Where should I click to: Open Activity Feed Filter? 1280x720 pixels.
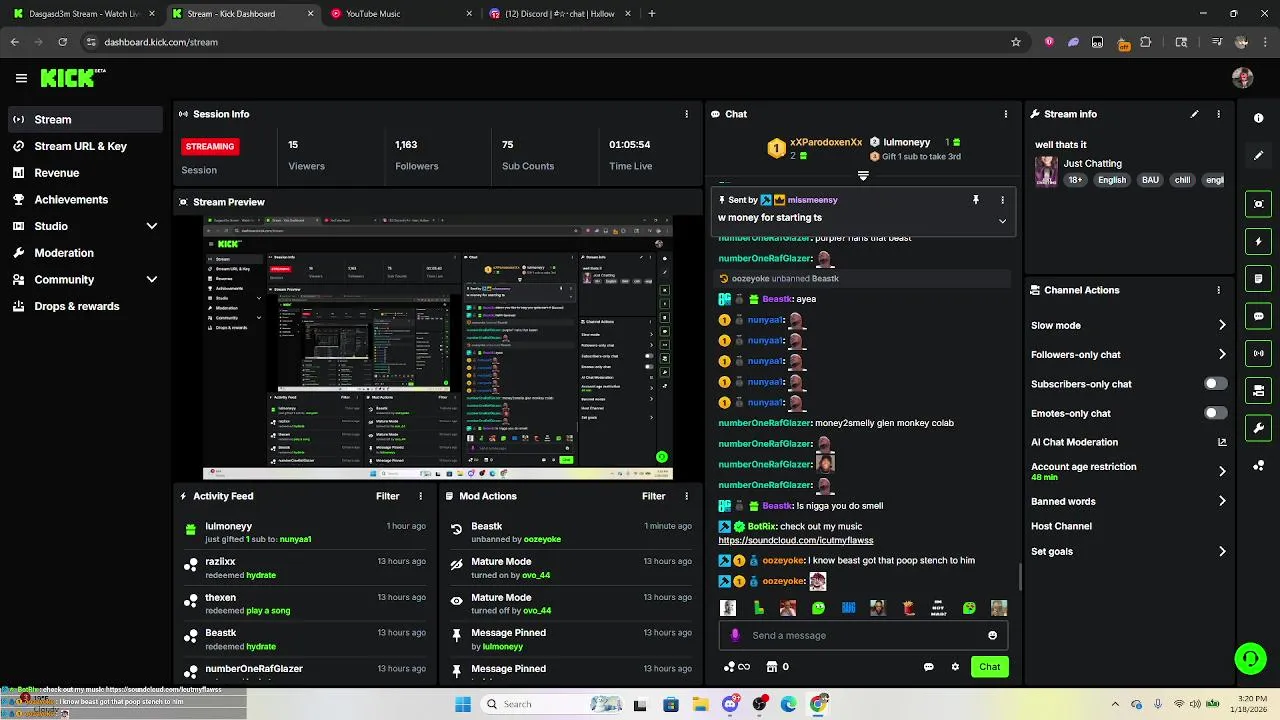(388, 496)
